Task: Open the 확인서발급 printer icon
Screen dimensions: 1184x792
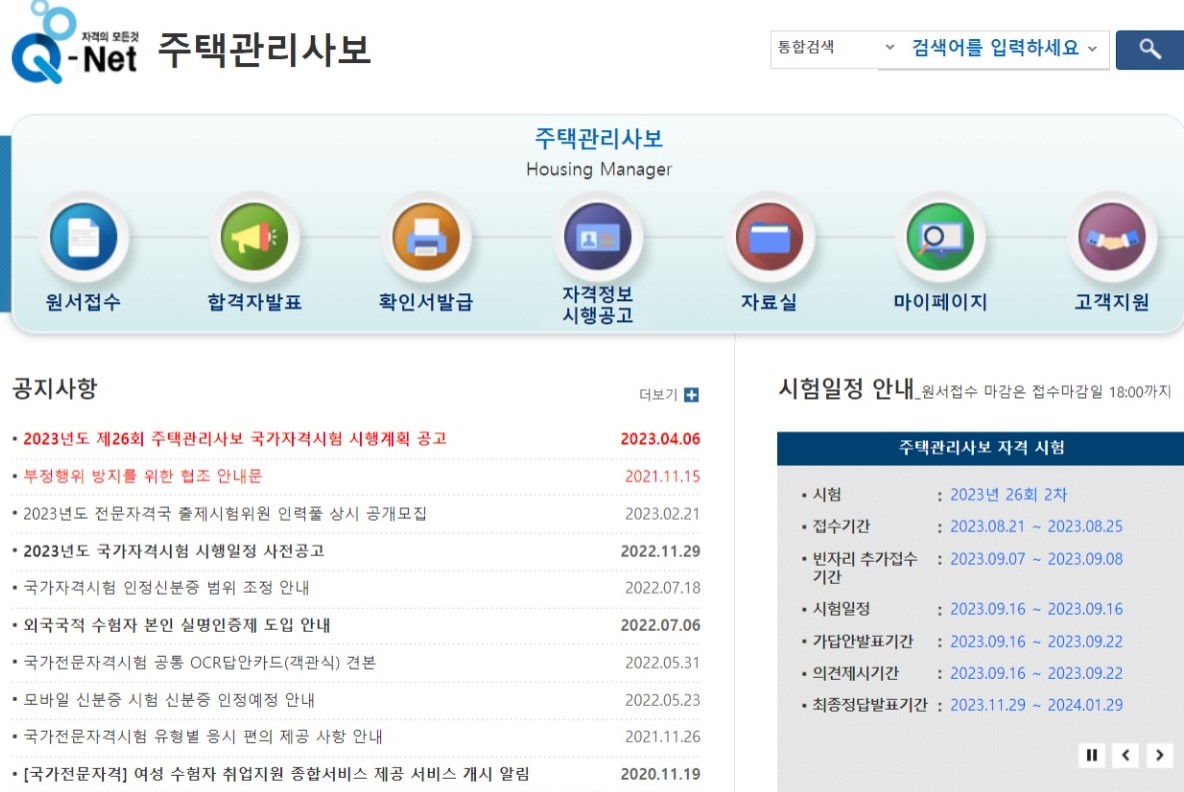Action: (x=426, y=237)
